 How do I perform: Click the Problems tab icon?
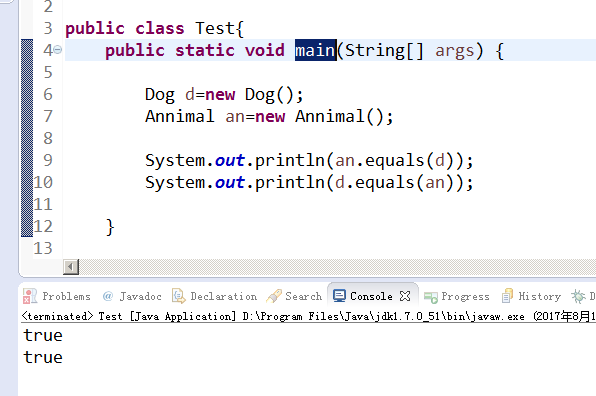(x=30, y=296)
